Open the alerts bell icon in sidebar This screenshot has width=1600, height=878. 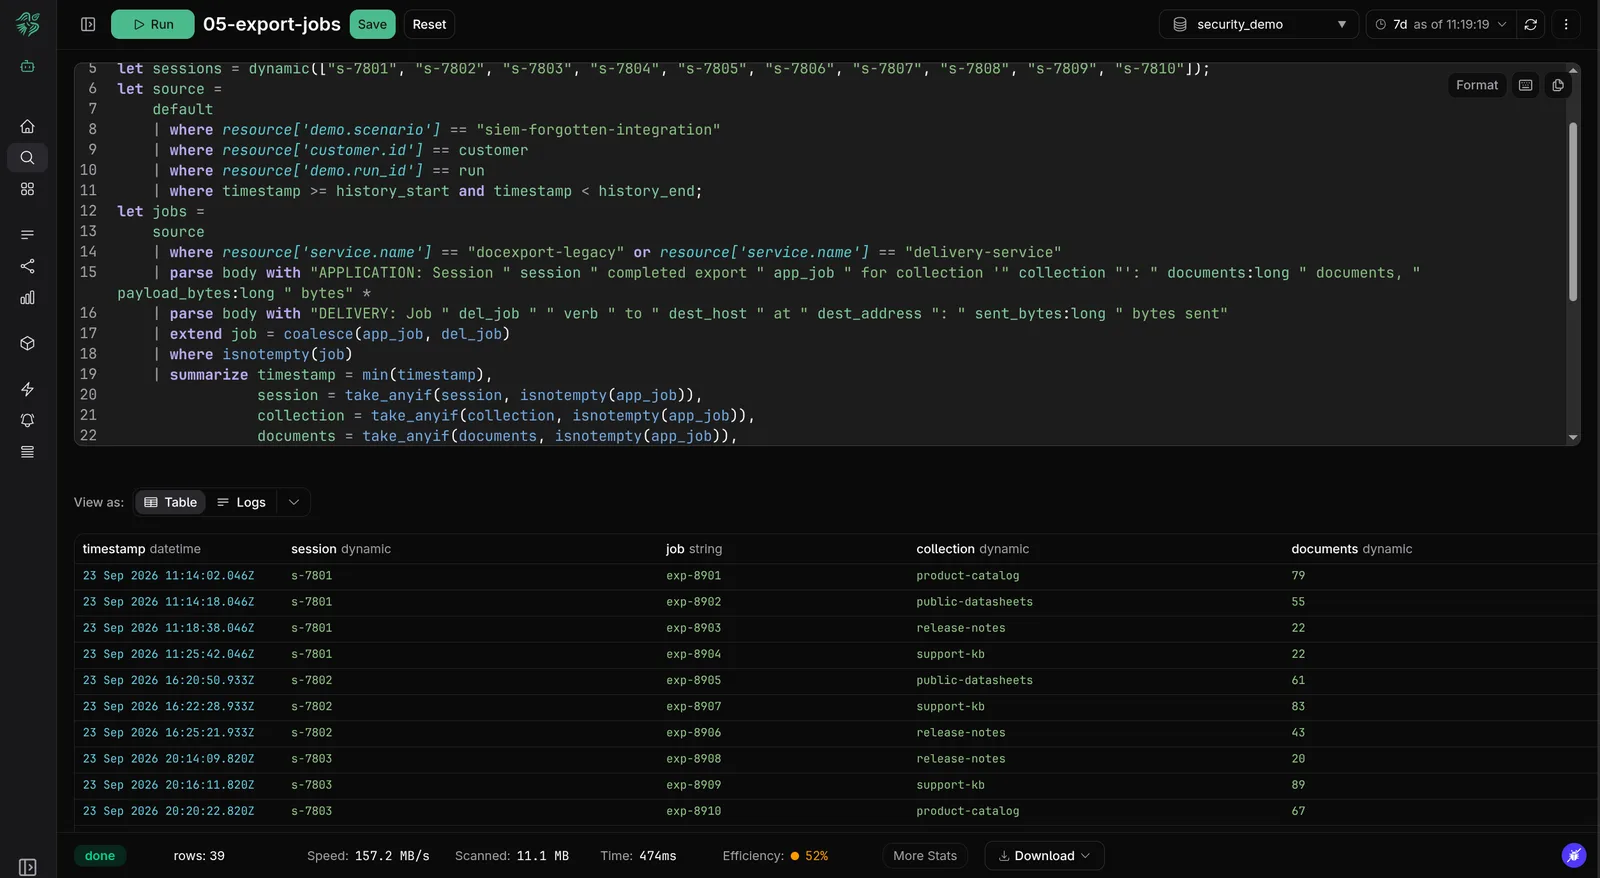pos(28,421)
